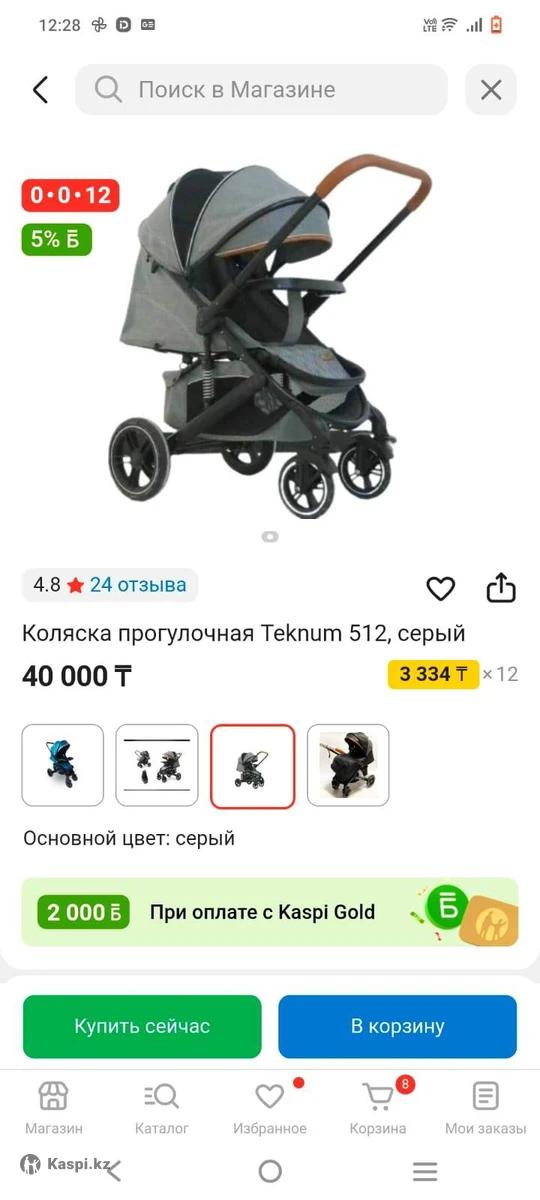
Task: Add stroller to favorites with heart icon
Action: [441, 589]
